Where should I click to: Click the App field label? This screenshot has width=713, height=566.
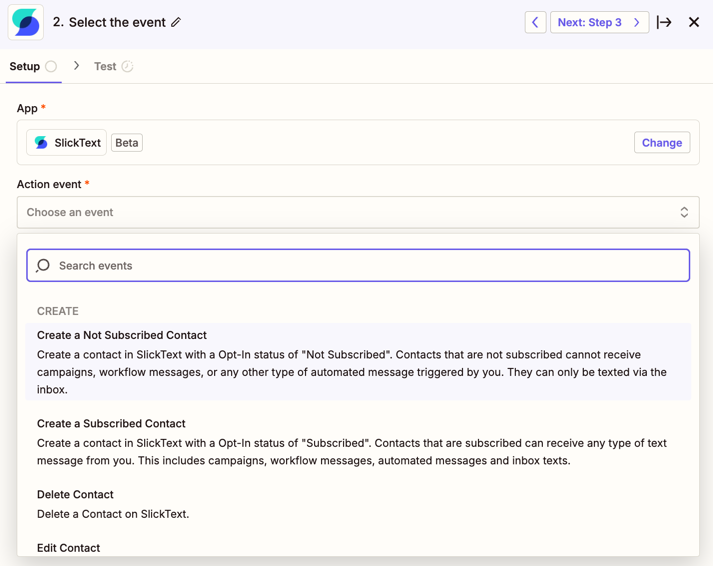pyautogui.click(x=27, y=108)
